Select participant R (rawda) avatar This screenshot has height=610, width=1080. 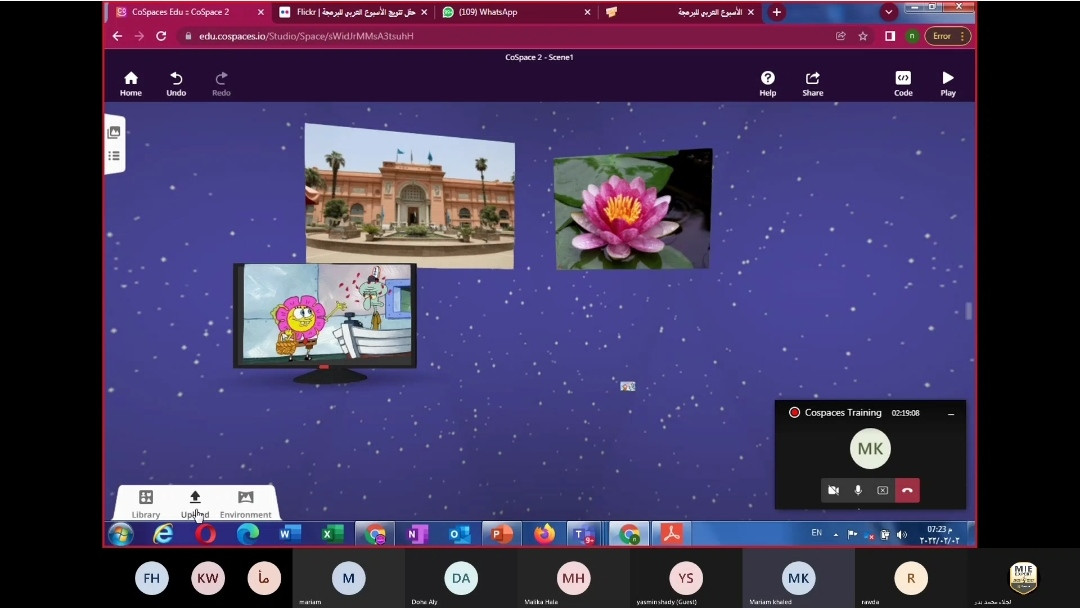click(911, 578)
